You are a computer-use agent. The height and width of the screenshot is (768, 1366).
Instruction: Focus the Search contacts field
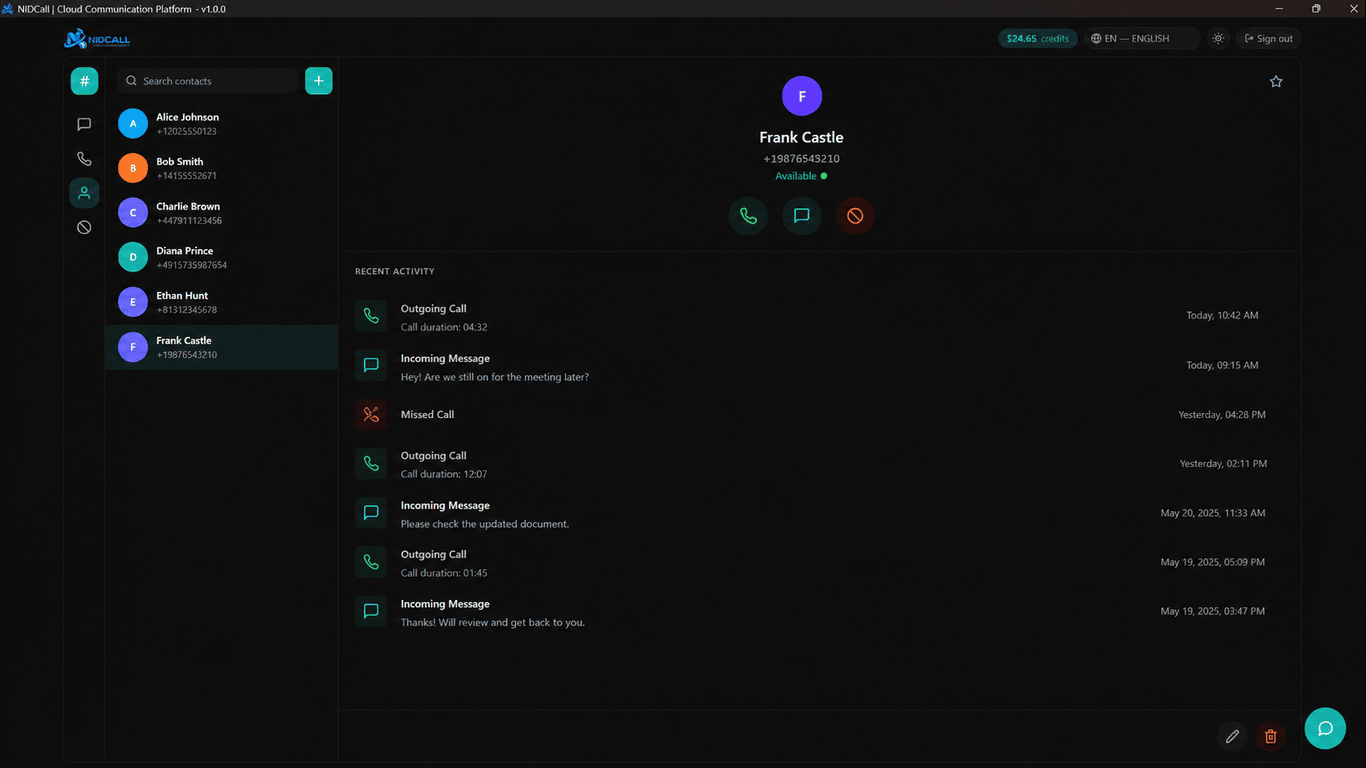point(208,81)
